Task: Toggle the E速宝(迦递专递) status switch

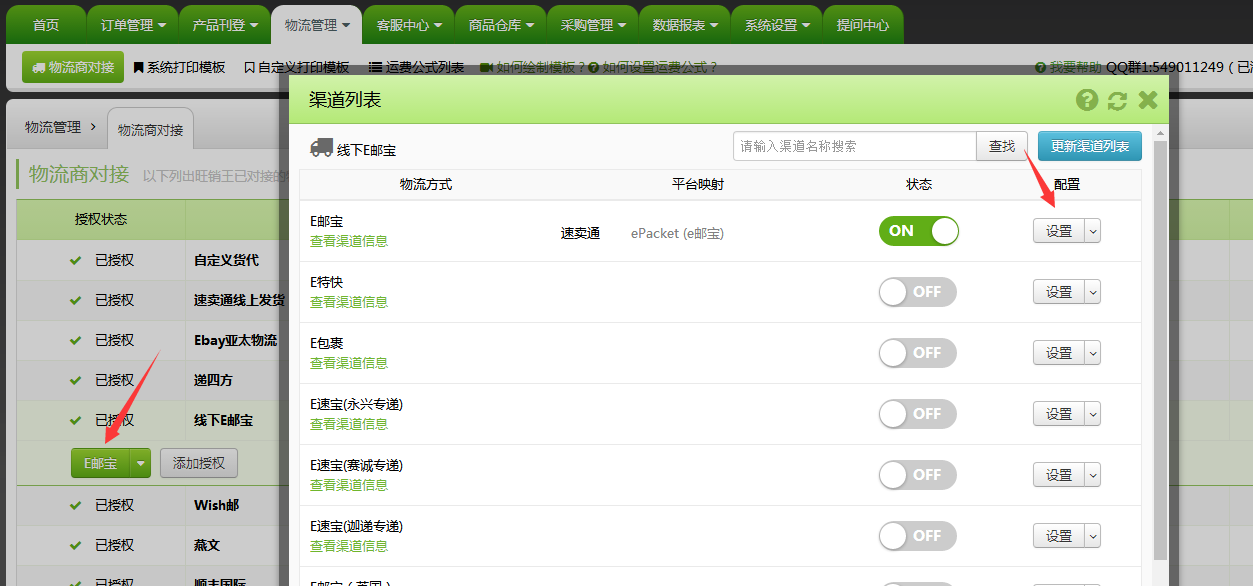Action: pyautogui.click(x=918, y=536)
